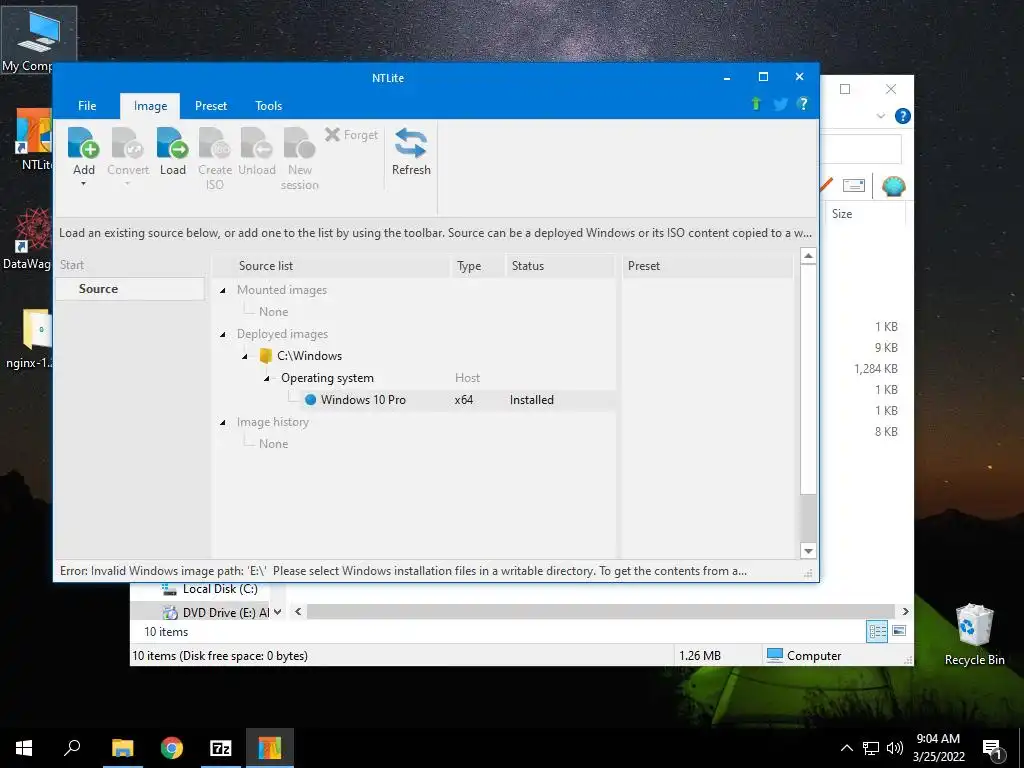Click the NTLite scrollbar down arrow
The height and width of the screenshot is (768, 1024).
click(808, 551)
